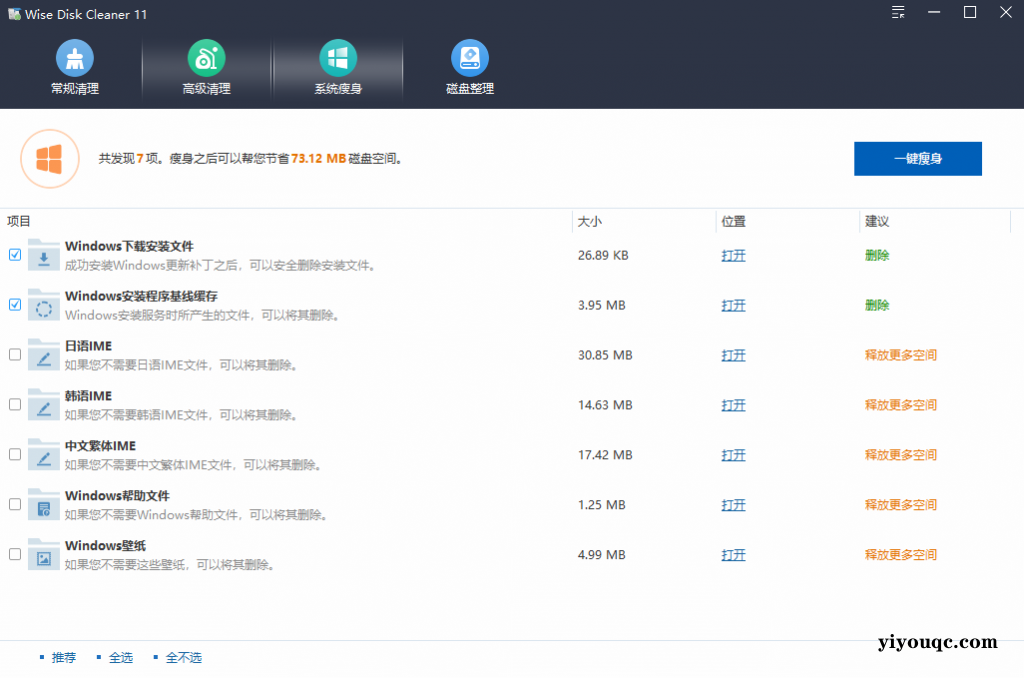Enable the 韩语IME checkbox

pyautogui.click(x=15, y=405)
